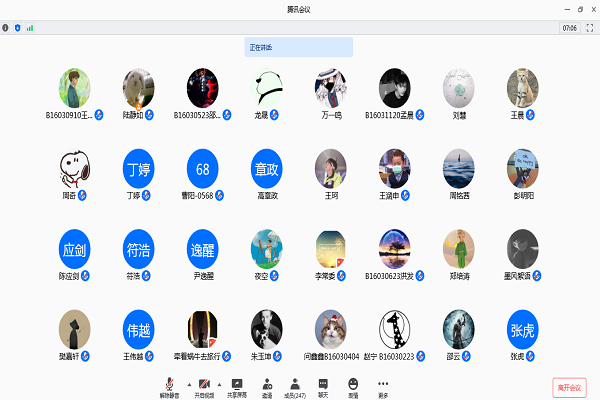Click the red leave meeting (离开会议) button

tap(569, 387)
